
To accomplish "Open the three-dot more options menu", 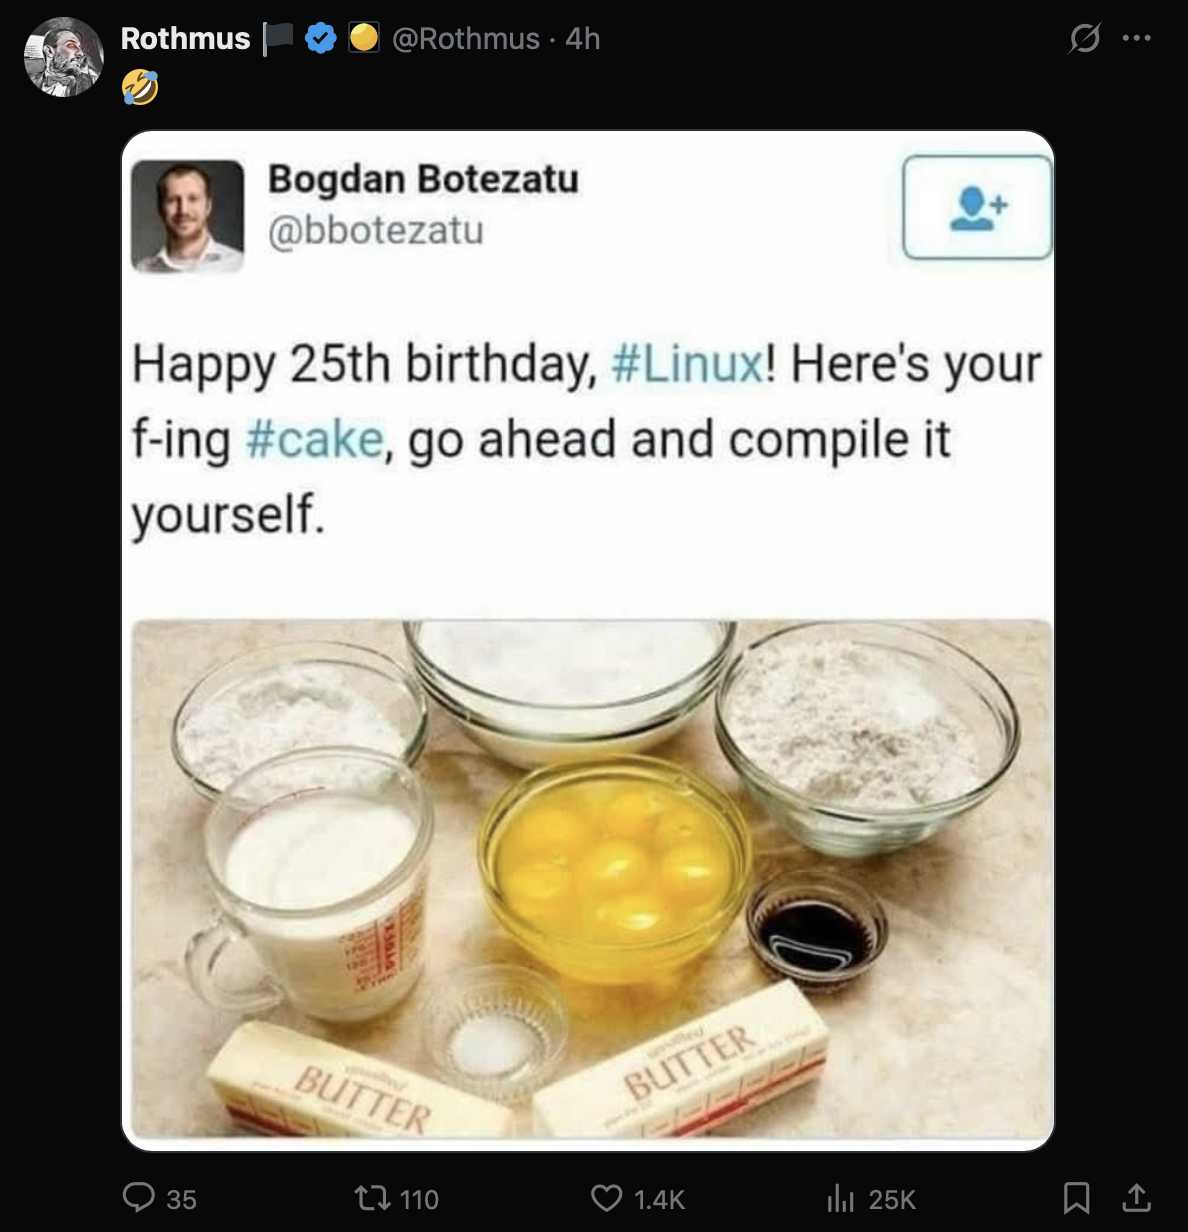I will [x=1137, y=39].
